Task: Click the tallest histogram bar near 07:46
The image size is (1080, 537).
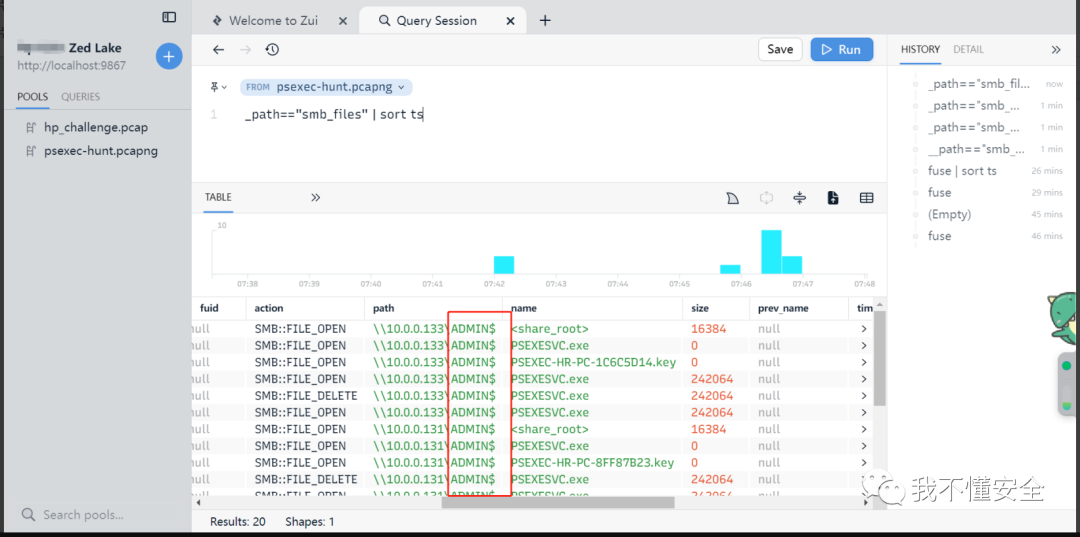Action: [771, 252]
